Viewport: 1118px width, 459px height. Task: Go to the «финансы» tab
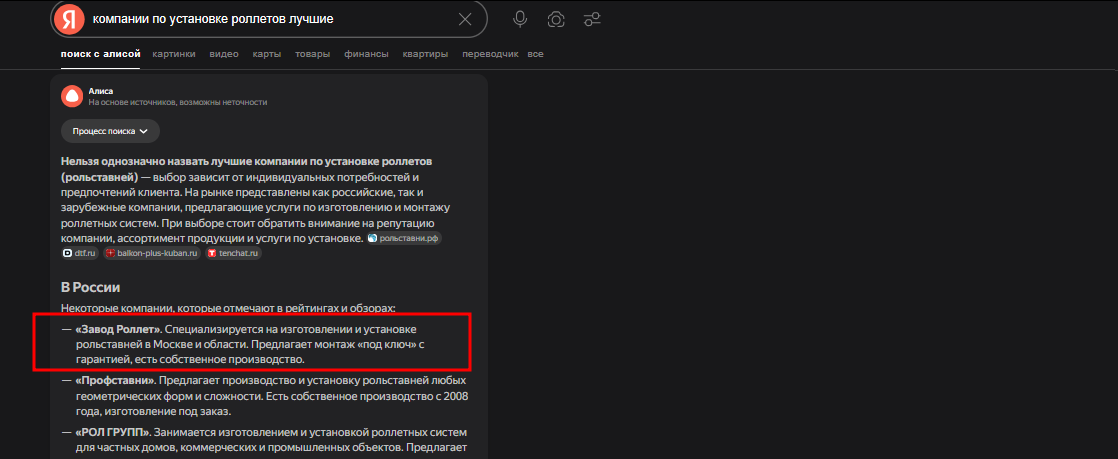[366, 54]
